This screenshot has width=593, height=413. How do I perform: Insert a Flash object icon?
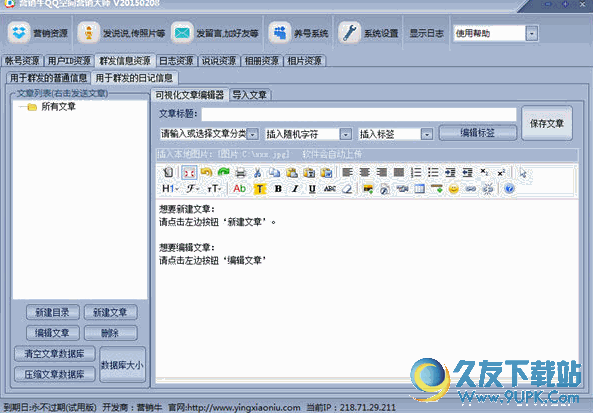(x=385, y=188)
